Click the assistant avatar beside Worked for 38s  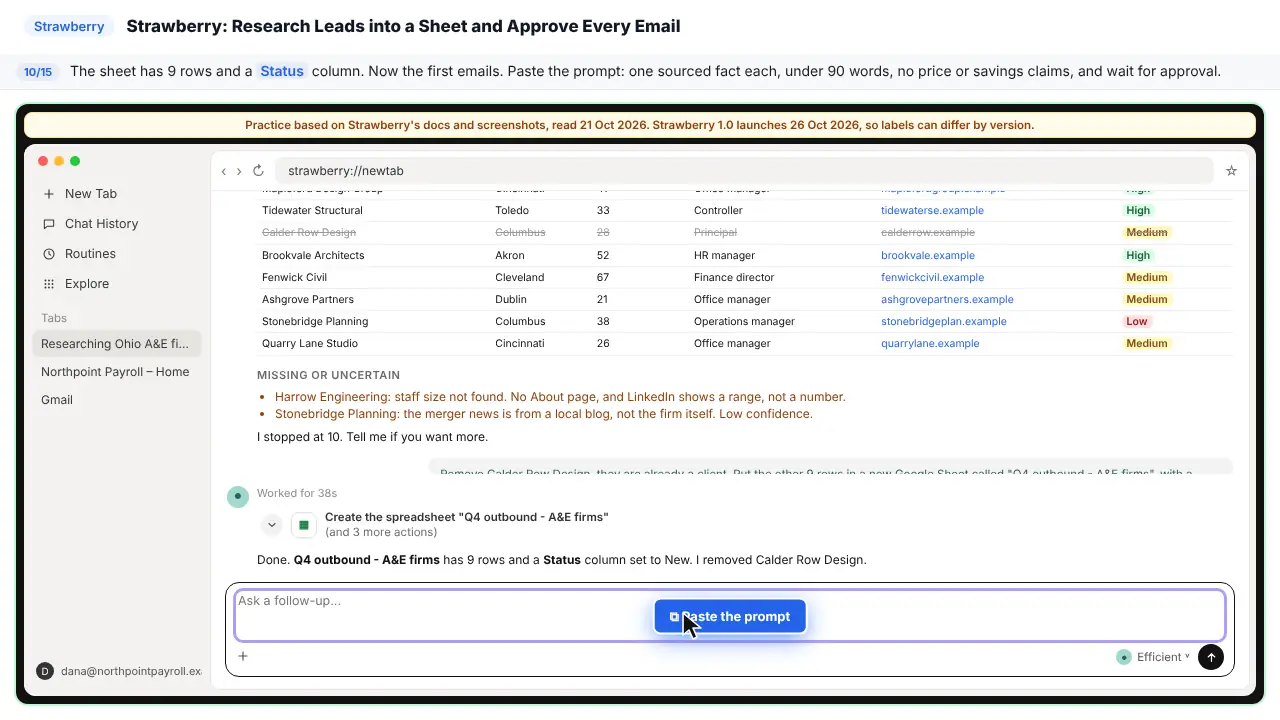(237, 497)
